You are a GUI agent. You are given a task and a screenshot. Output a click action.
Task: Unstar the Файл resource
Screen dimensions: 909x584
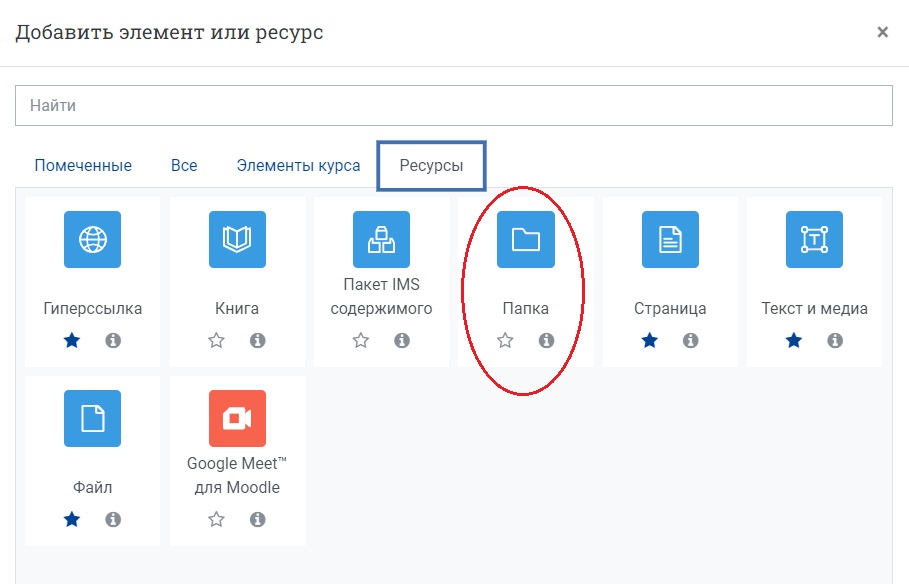pyautogui.click(x=72, y=519)
